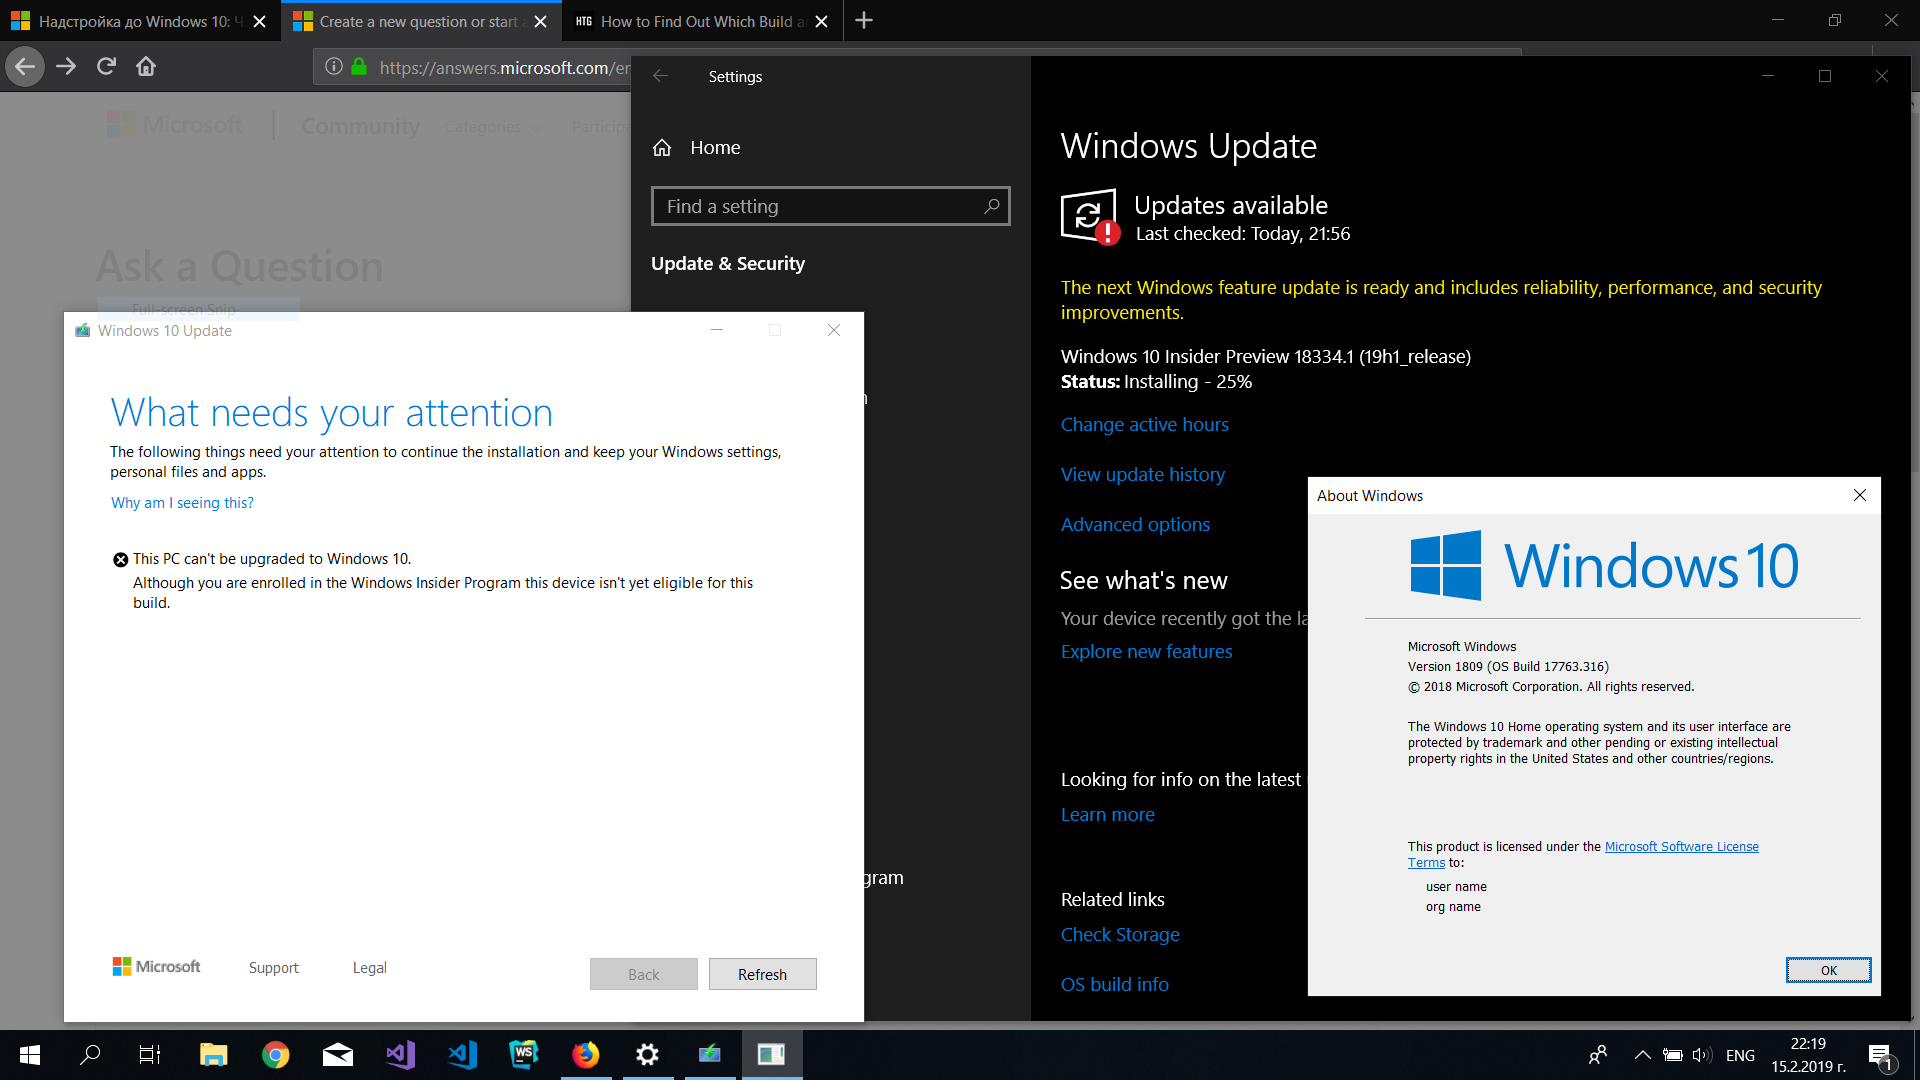Viewport: 1920px width, 1080px height.
Task: Click 'Learn more' link in Settings
Action: tap(1107, 815)
